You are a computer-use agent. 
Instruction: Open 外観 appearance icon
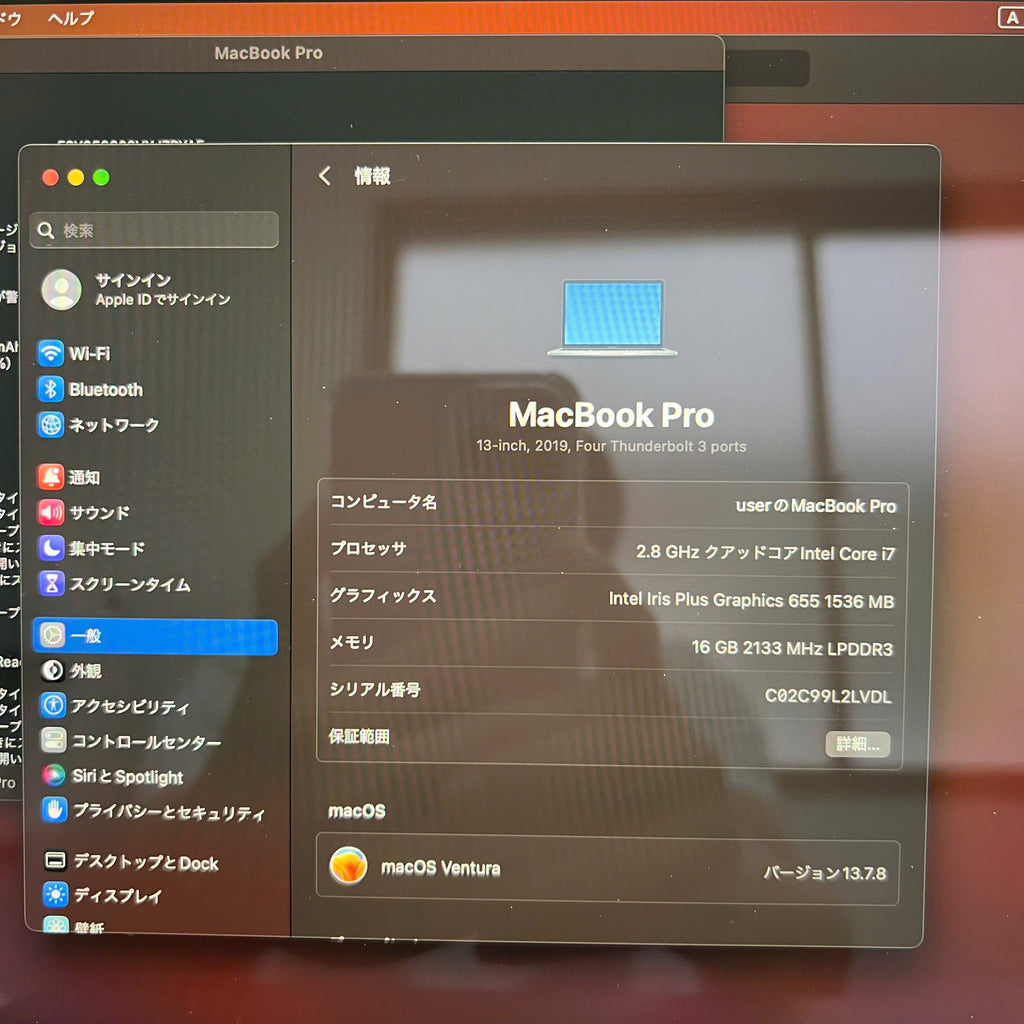click(53, 670)
